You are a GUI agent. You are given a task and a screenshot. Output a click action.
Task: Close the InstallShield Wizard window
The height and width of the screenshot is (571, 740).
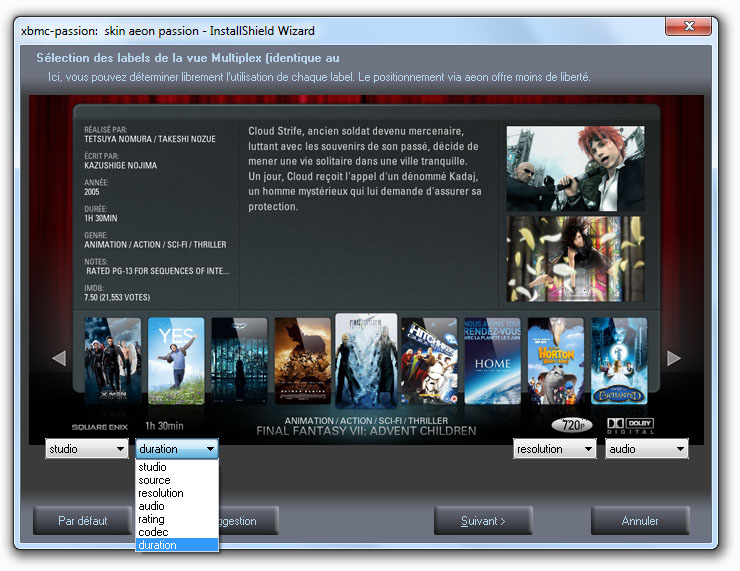tap(689, 26)
